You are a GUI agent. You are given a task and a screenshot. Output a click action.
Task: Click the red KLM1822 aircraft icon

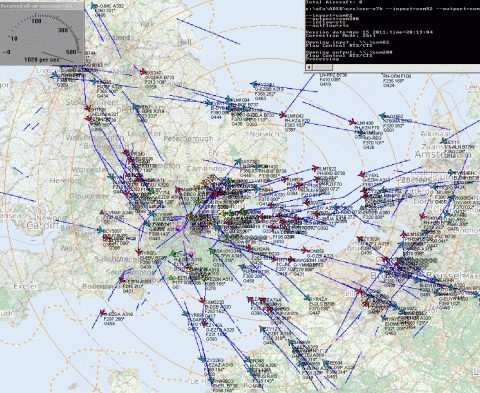[315, 168]
